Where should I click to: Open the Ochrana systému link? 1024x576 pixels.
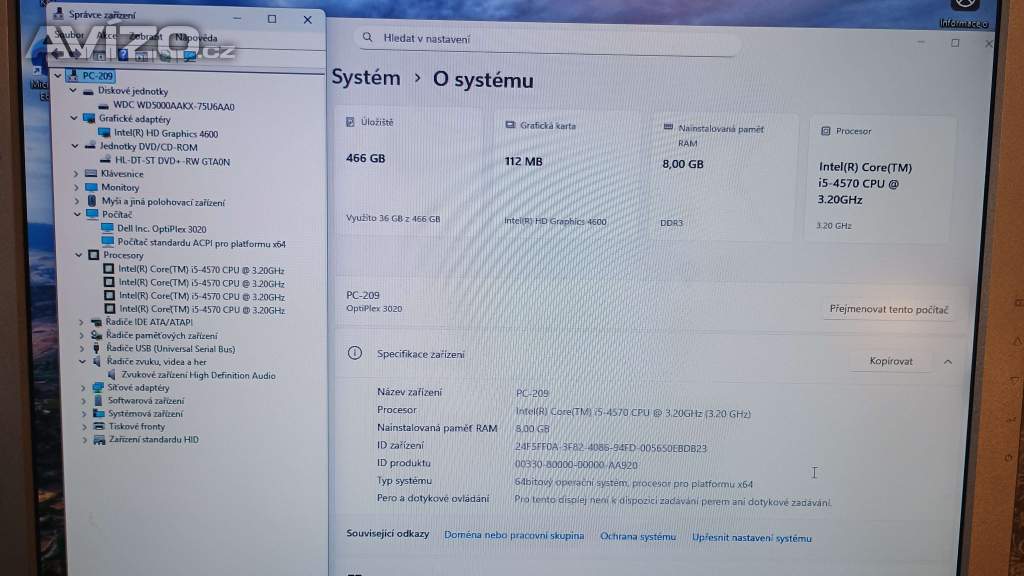pyautogui.click(x=638, y=537)
